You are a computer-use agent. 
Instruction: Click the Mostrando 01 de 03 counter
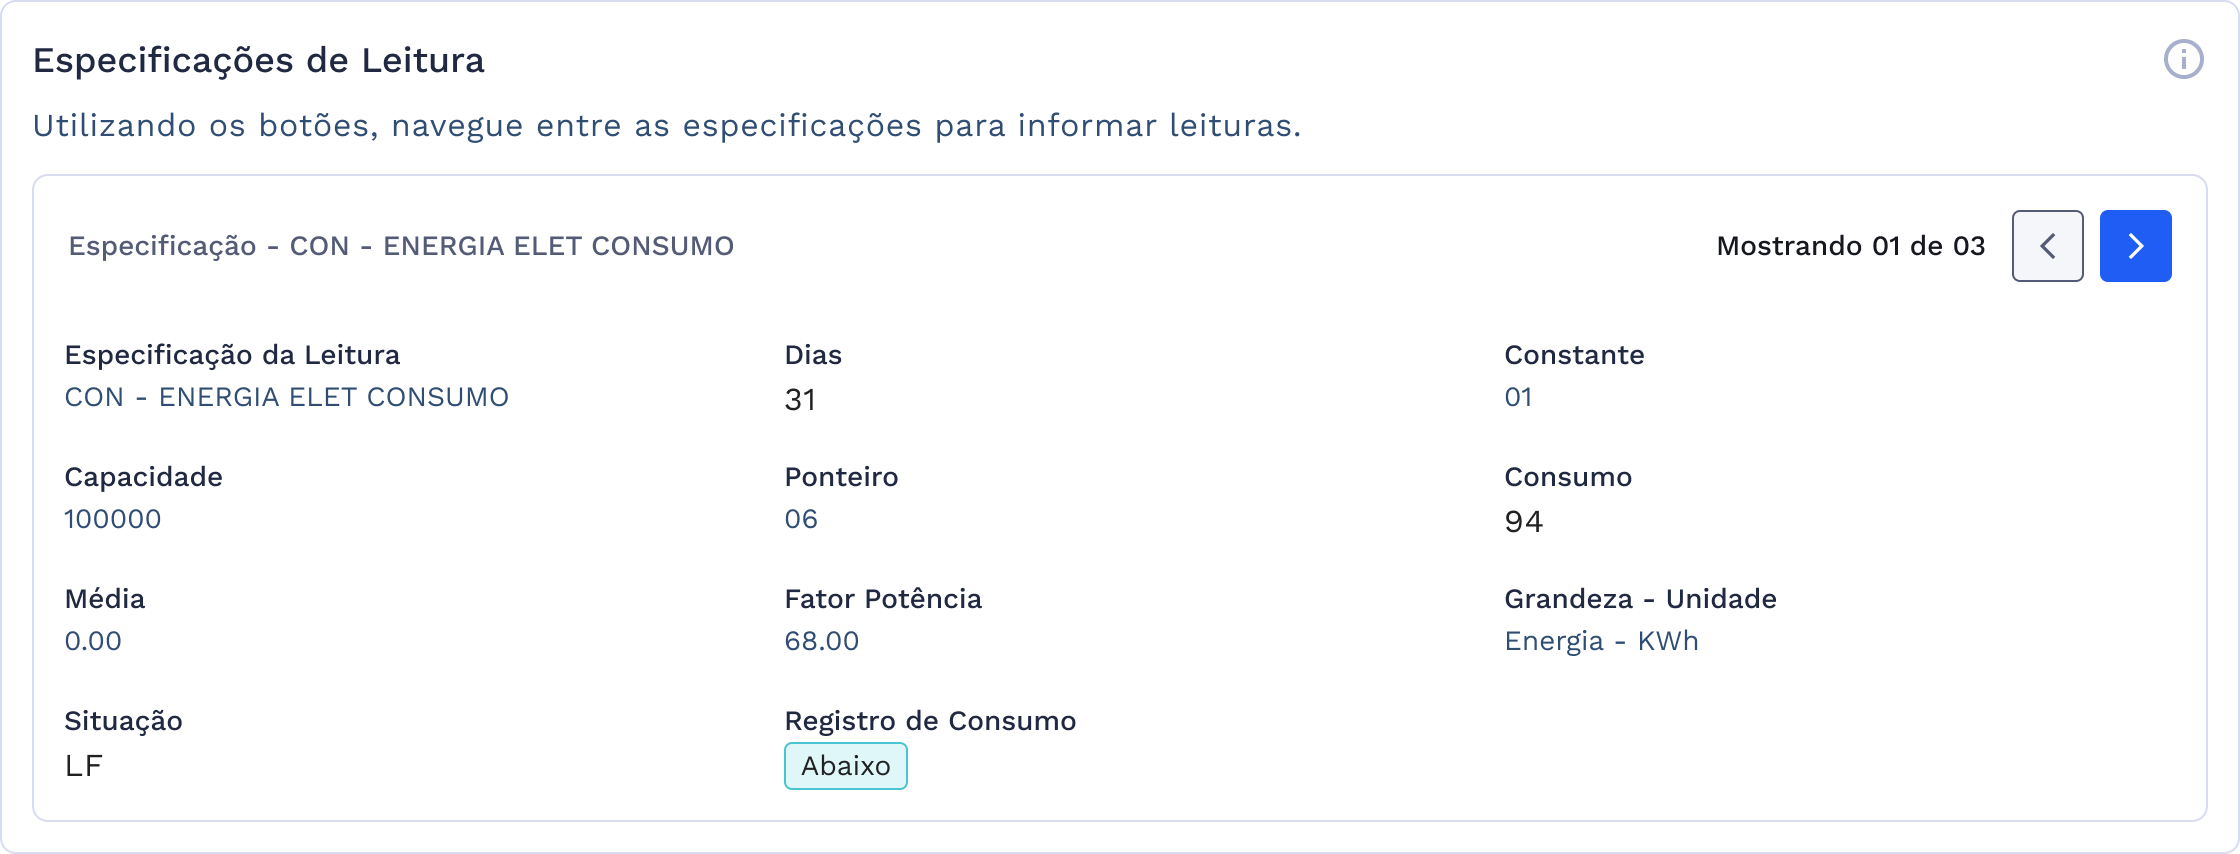point(1850,245)
